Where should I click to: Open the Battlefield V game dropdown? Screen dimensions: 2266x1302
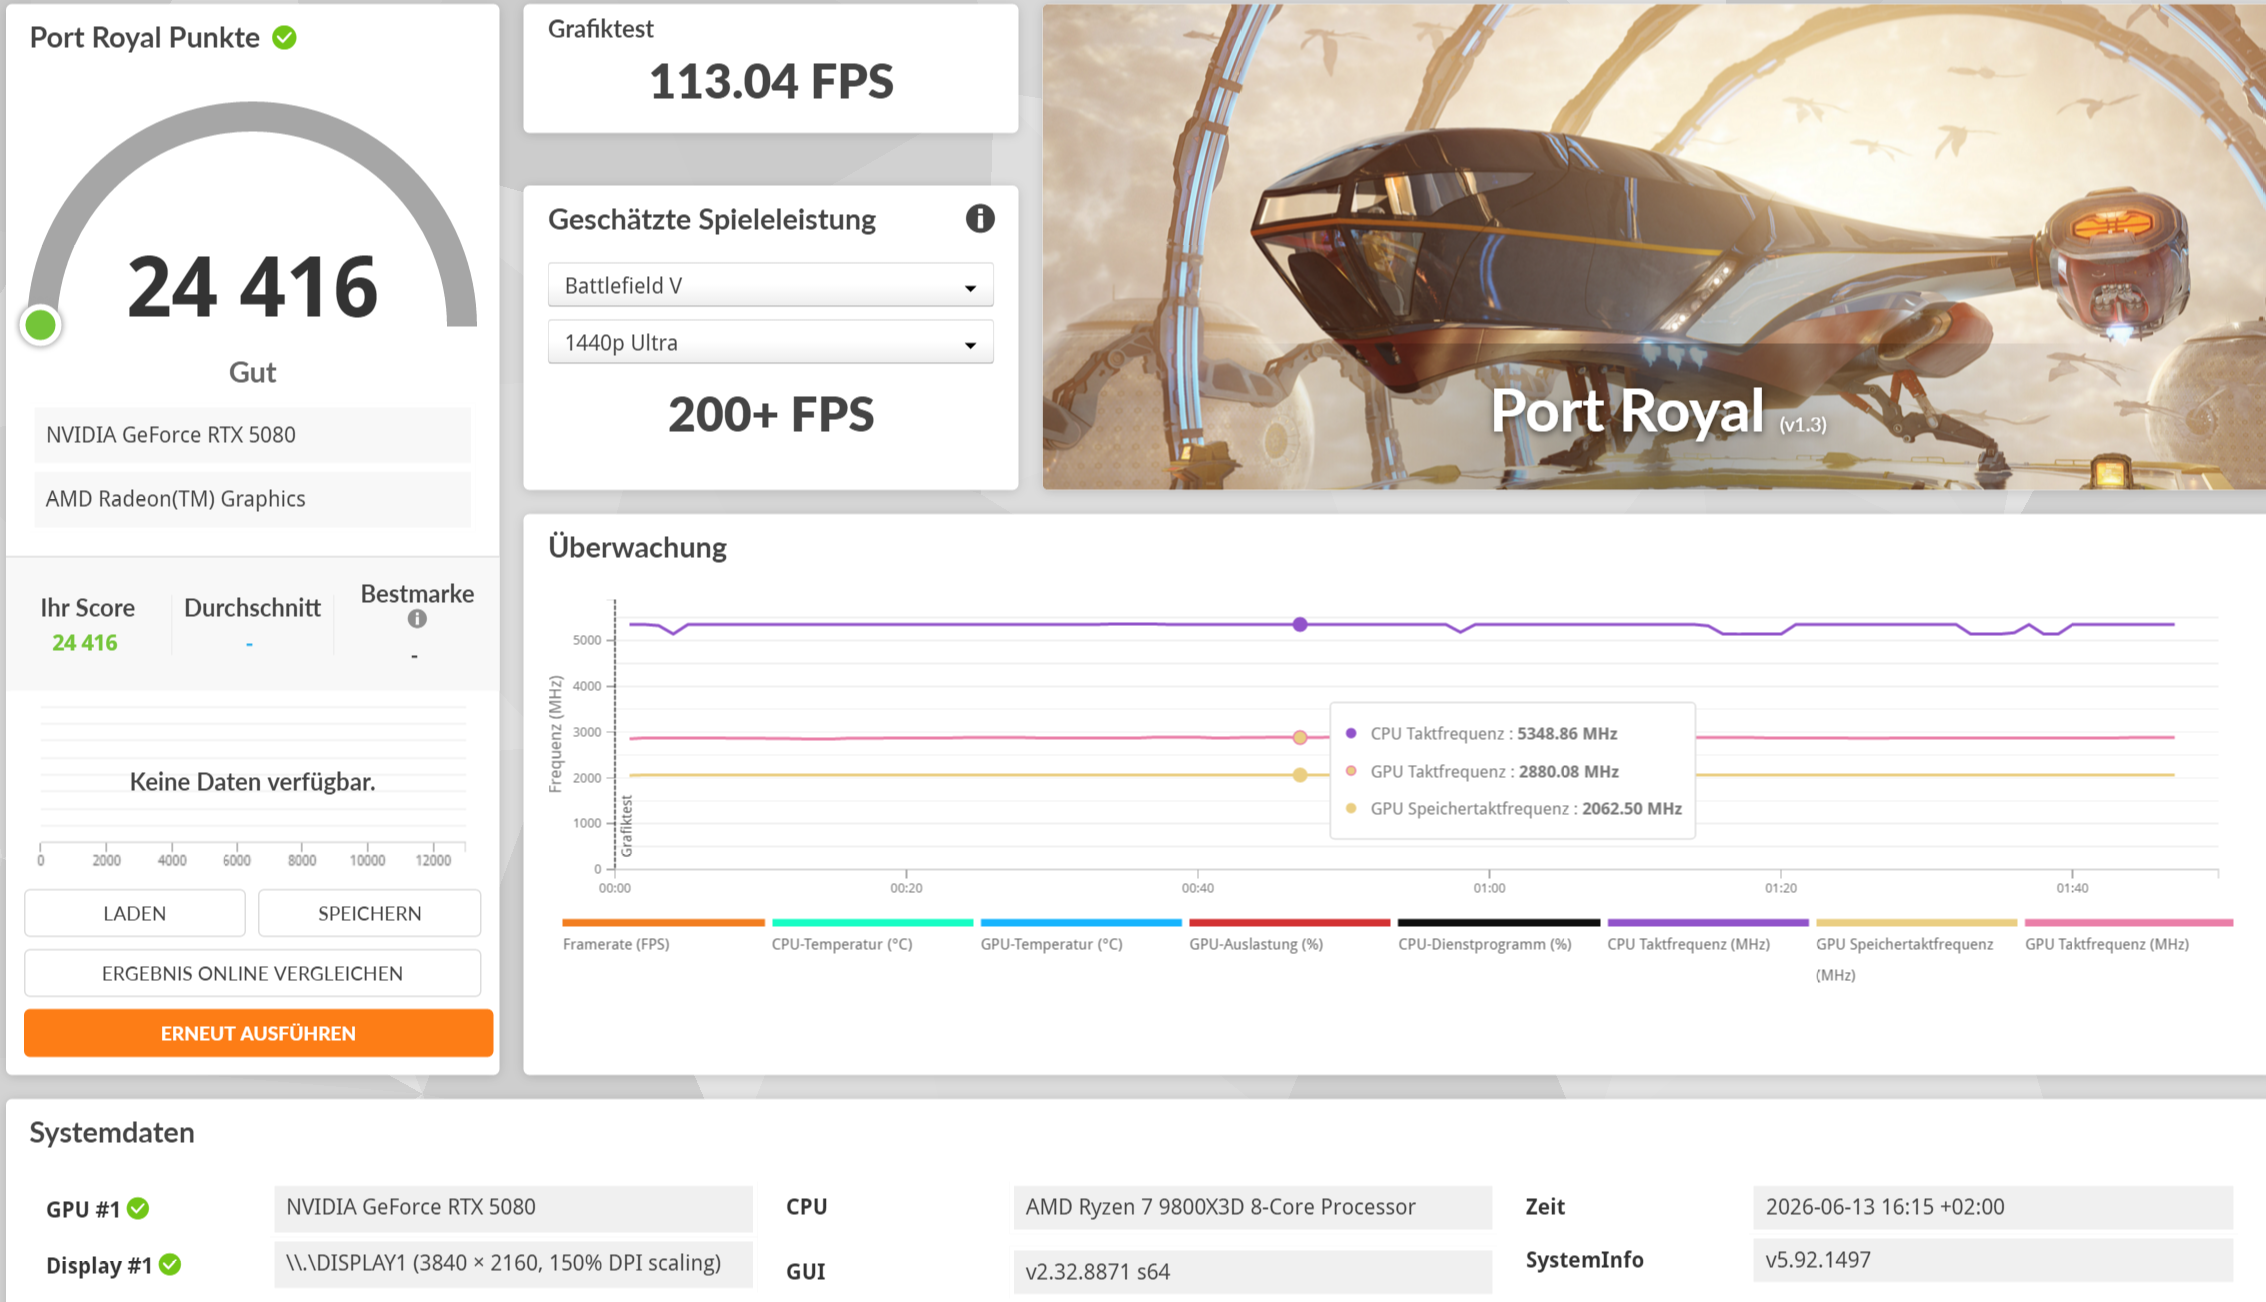(770, 285)
